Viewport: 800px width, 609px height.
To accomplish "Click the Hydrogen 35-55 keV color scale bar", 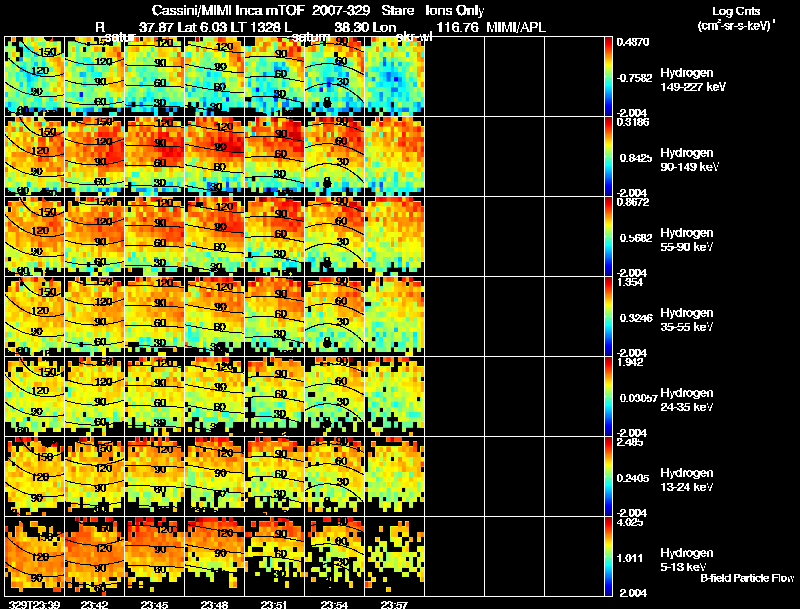I will [x=608, y=317].
